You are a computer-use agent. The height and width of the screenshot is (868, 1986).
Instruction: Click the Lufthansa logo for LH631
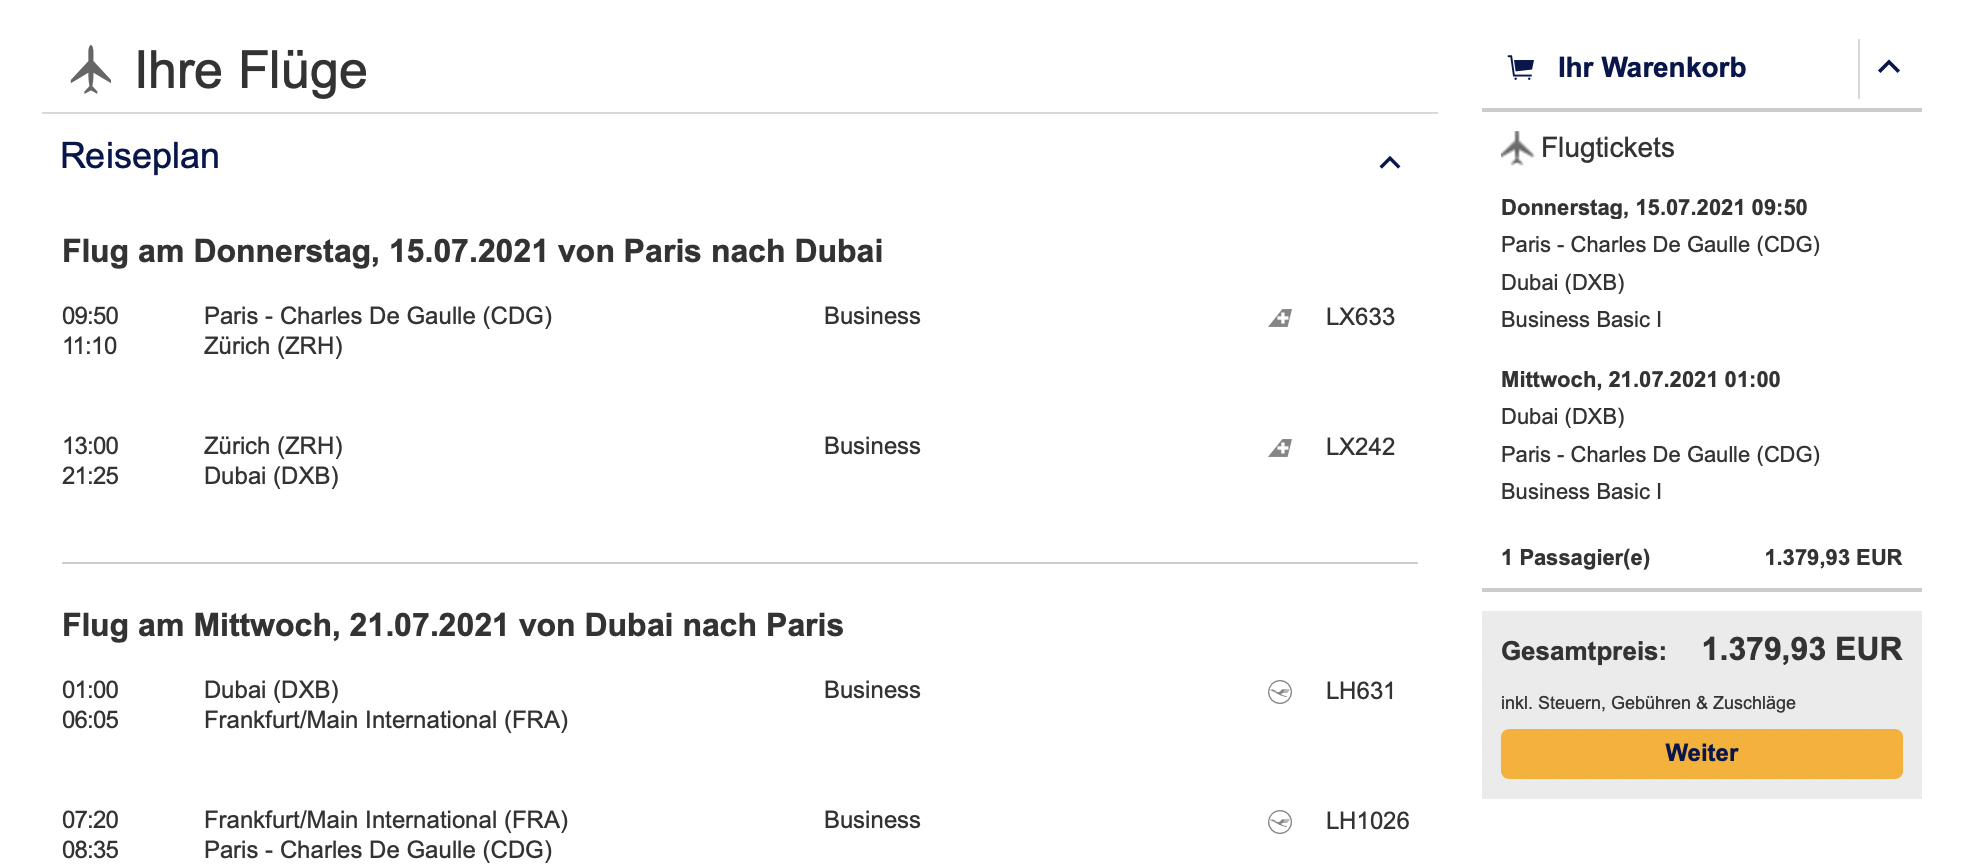pos(1280,692)
